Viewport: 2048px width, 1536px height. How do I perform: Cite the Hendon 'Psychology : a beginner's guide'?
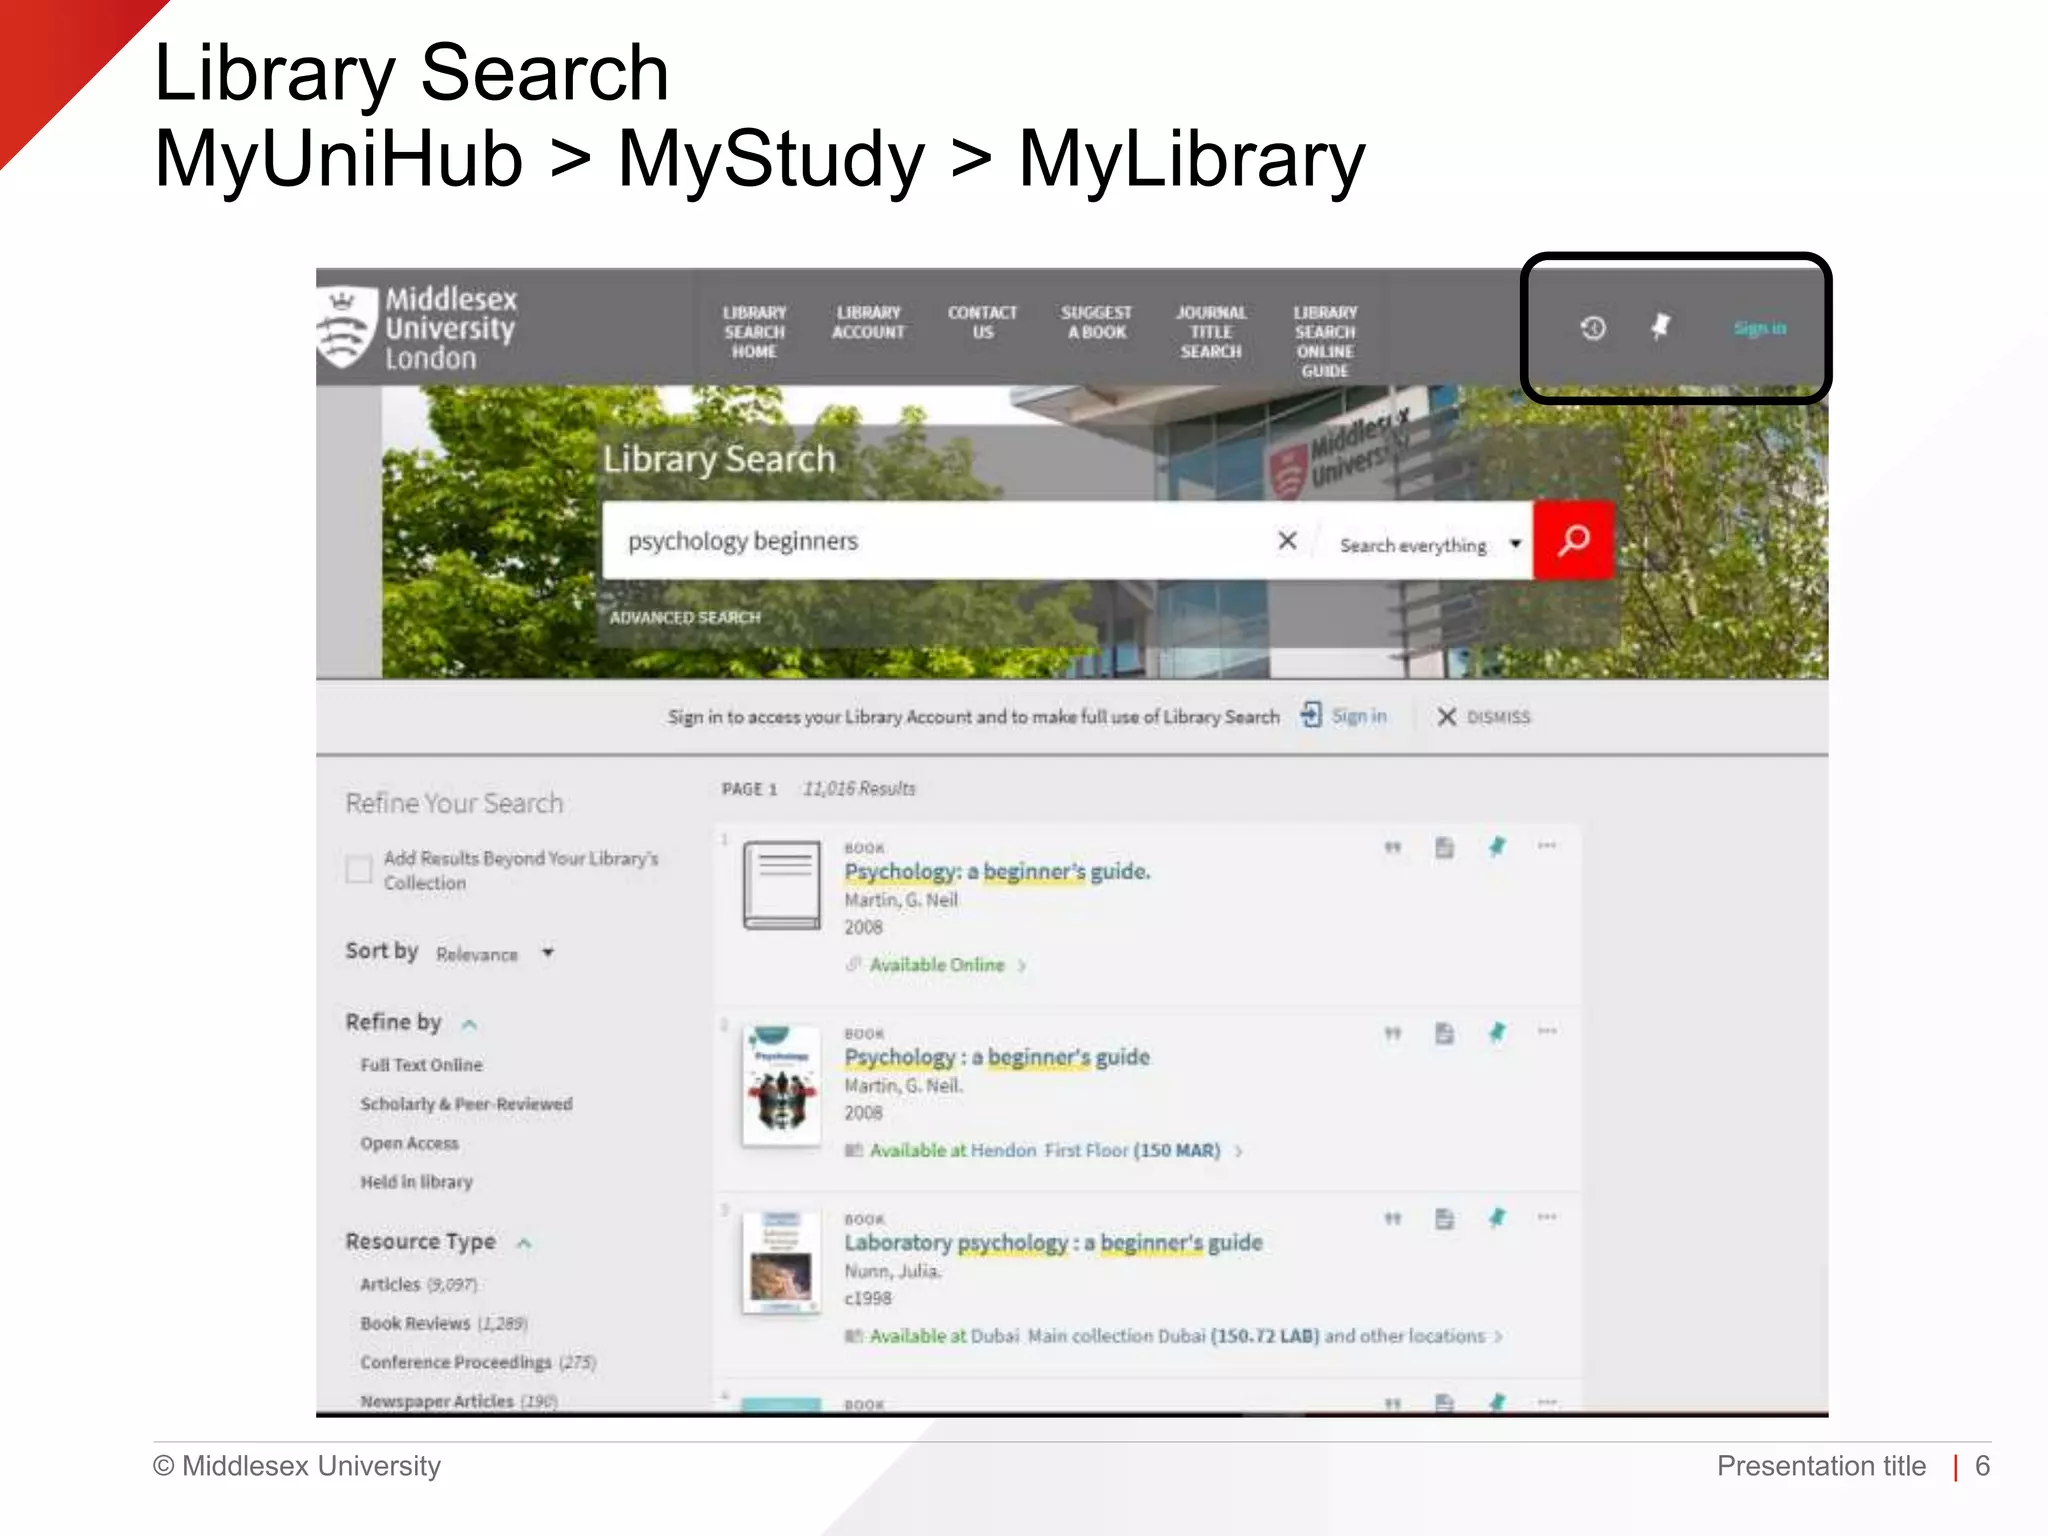pyautogui.click(x=1392, y=1033)
